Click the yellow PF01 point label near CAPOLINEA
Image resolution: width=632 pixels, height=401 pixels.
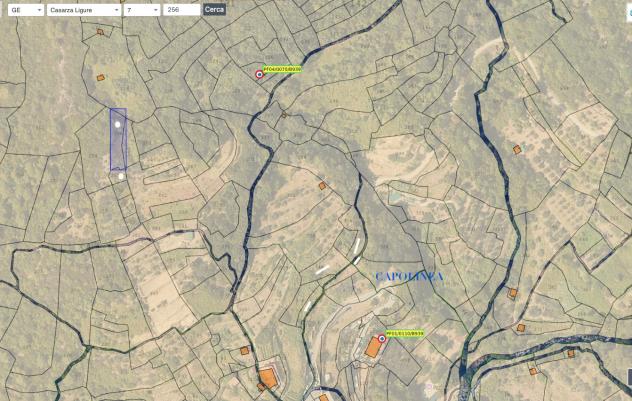pos(405,334)
